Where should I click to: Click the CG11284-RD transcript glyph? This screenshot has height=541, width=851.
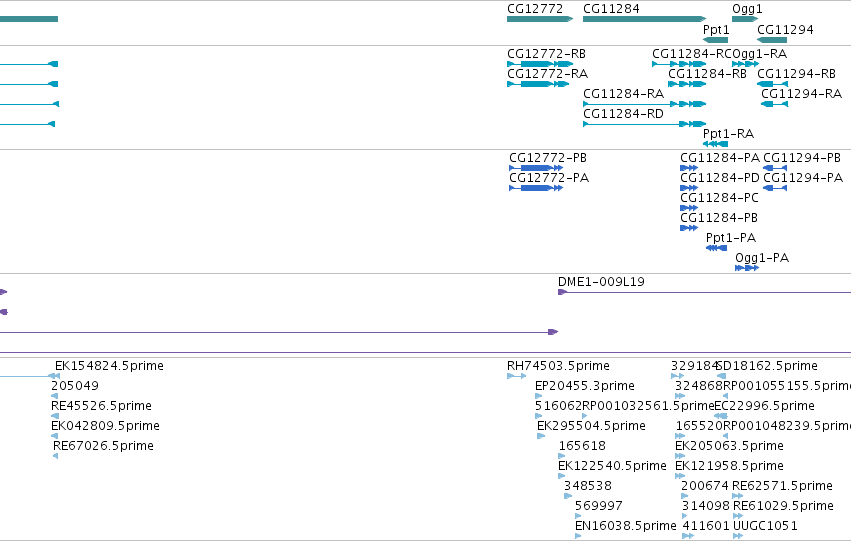[x=644, y=124]
